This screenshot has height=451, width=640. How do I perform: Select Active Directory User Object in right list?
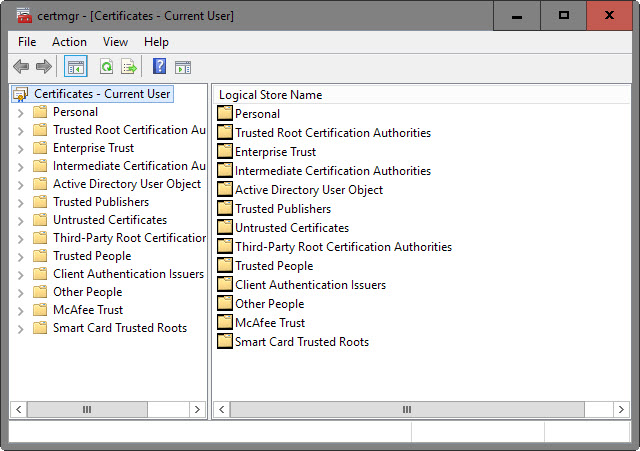click(x=309, y=190)
